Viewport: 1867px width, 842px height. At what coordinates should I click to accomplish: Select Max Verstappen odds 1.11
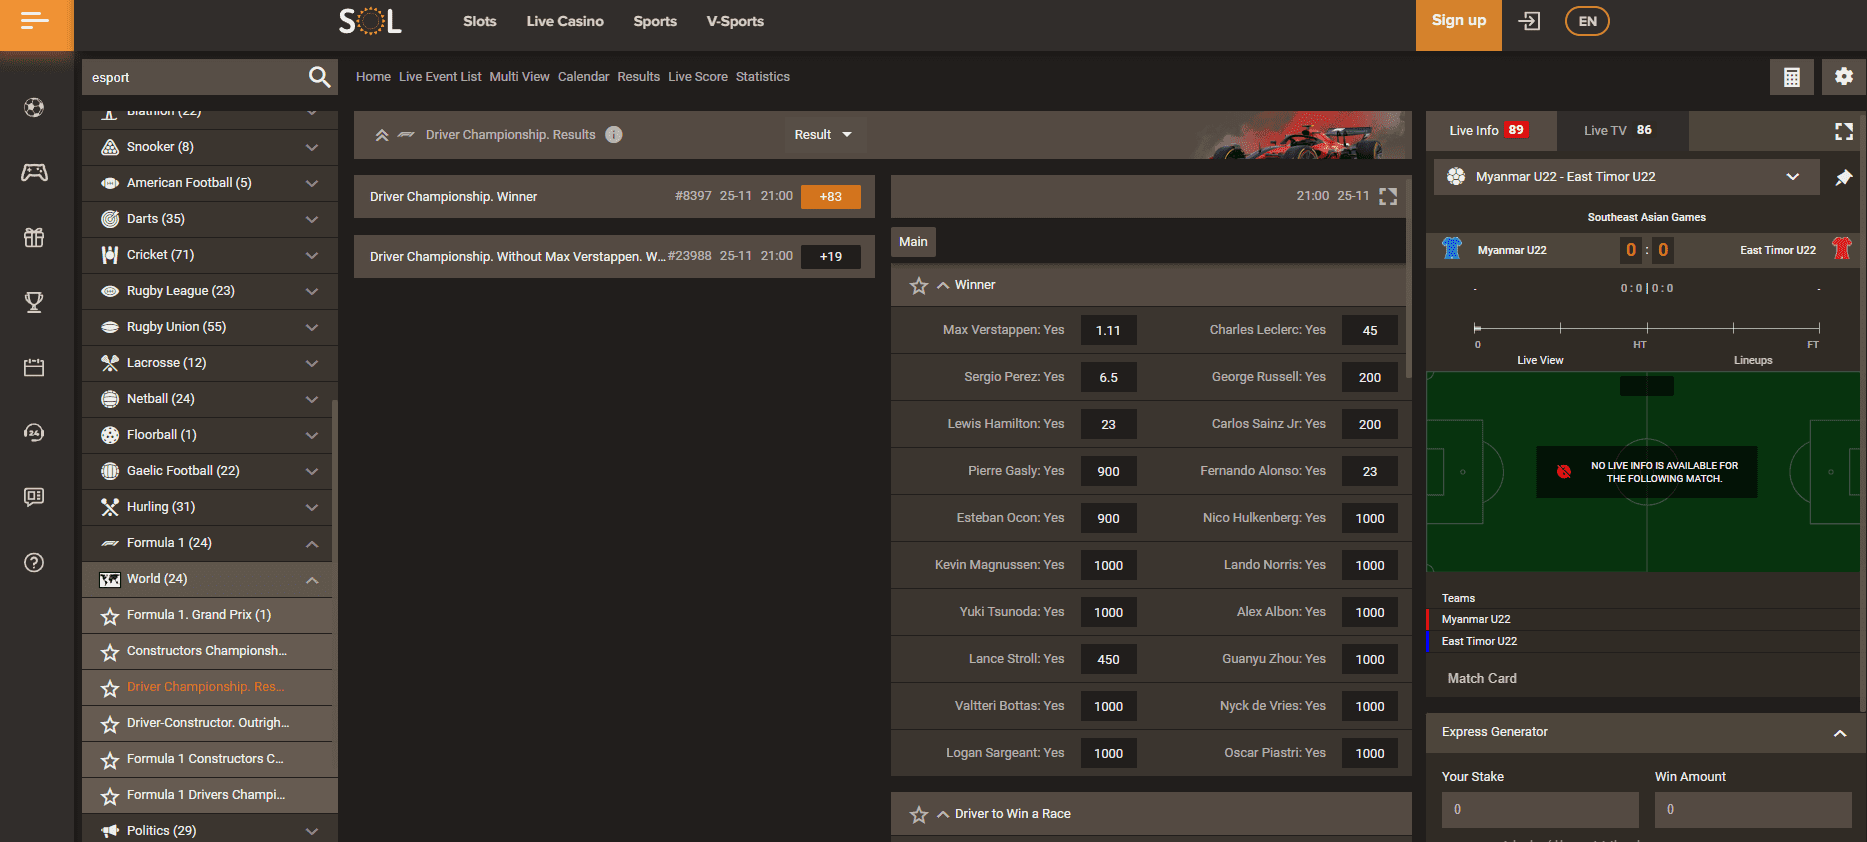1108,330
